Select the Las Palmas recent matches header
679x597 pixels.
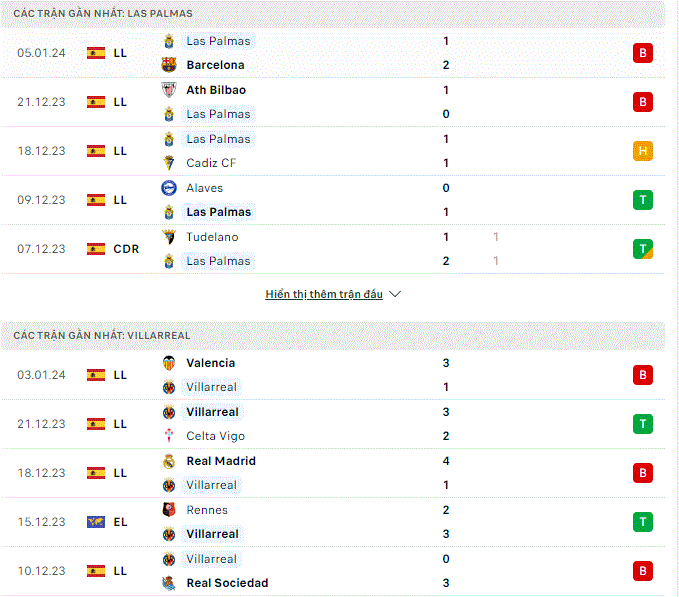333,13
